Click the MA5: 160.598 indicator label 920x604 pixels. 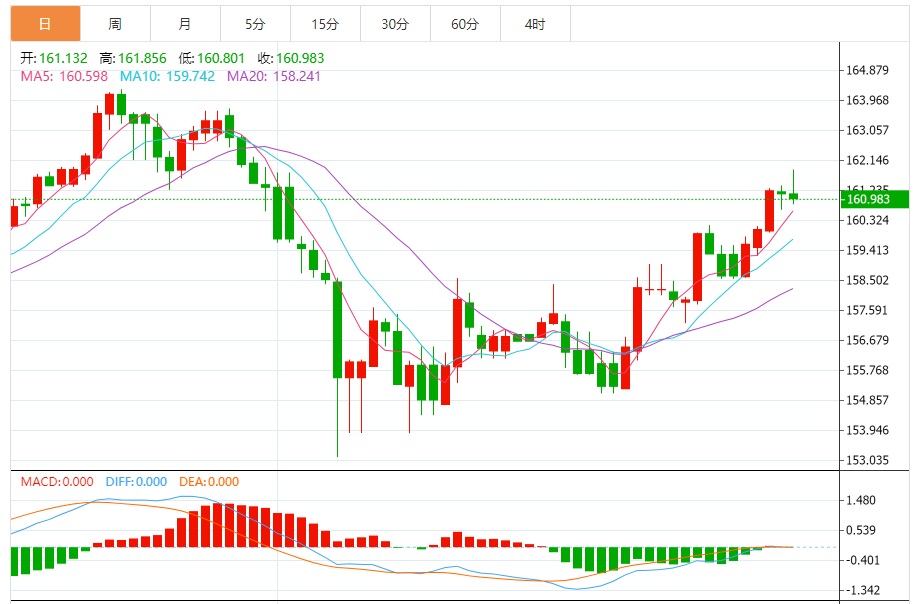[x=64, y=76]
